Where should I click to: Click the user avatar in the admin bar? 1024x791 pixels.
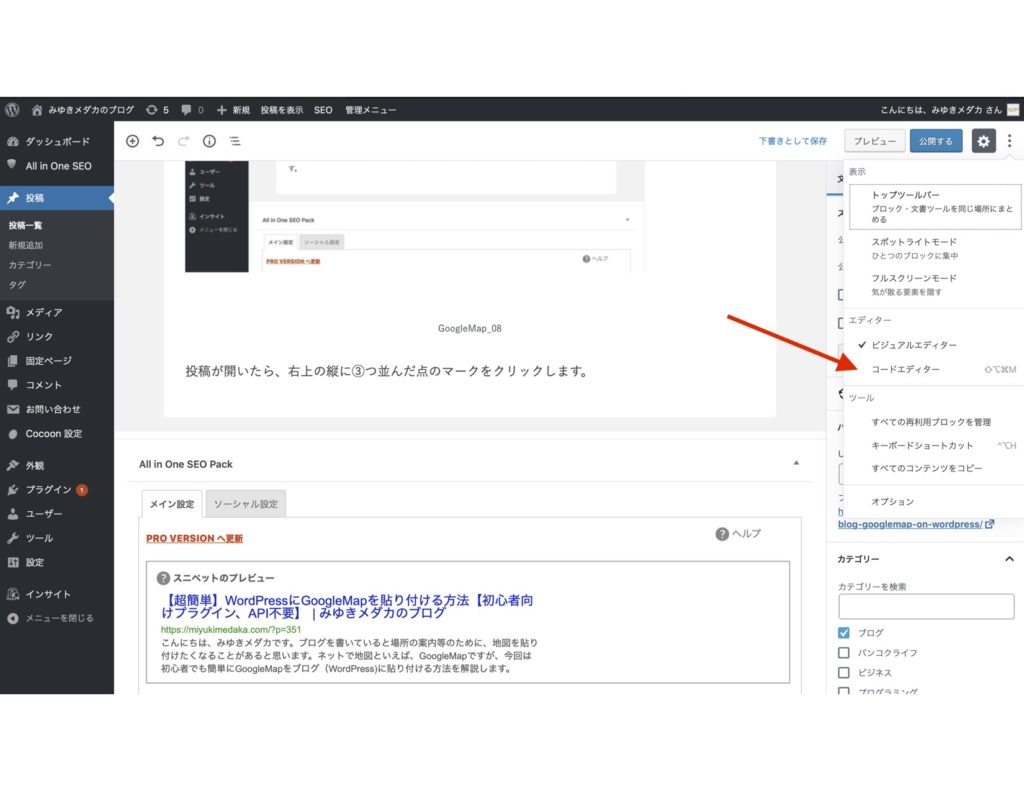click(1014, 110)
